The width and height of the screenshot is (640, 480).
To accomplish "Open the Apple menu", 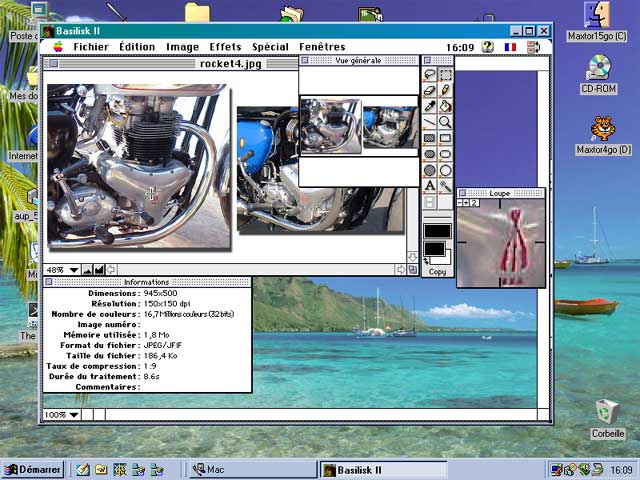I will pyautogui.click(x=58, y=47).
